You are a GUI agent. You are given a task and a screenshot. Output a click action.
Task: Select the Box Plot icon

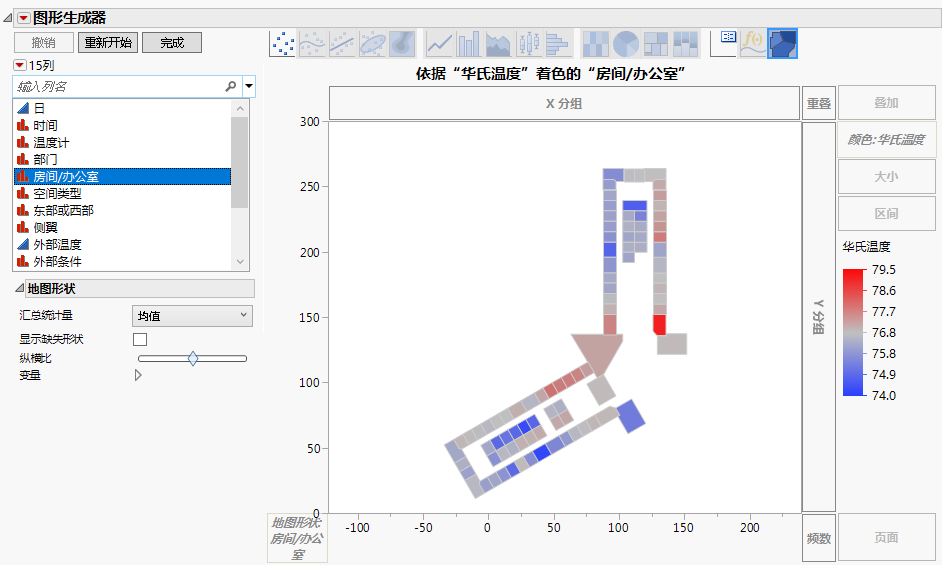coord(529,43)
